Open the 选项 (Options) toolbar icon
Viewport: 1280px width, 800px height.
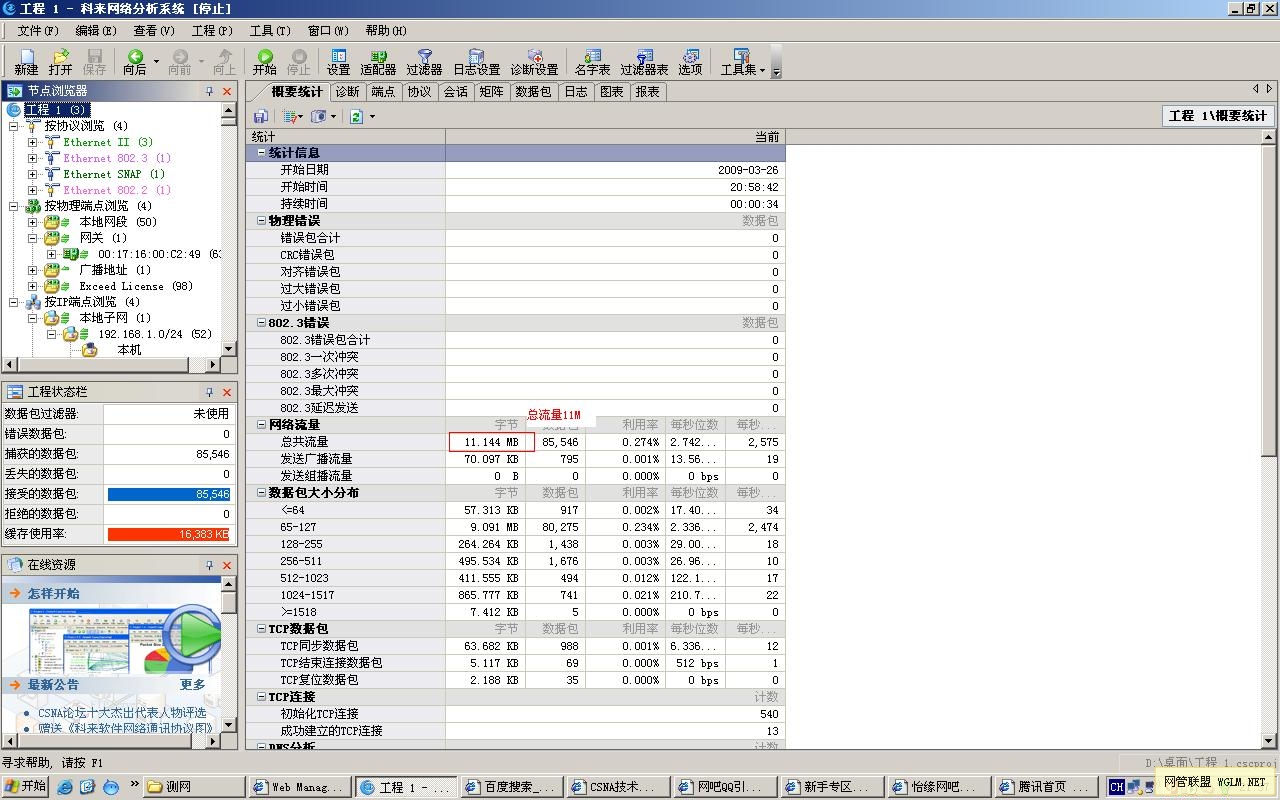(x=690, y=62)
